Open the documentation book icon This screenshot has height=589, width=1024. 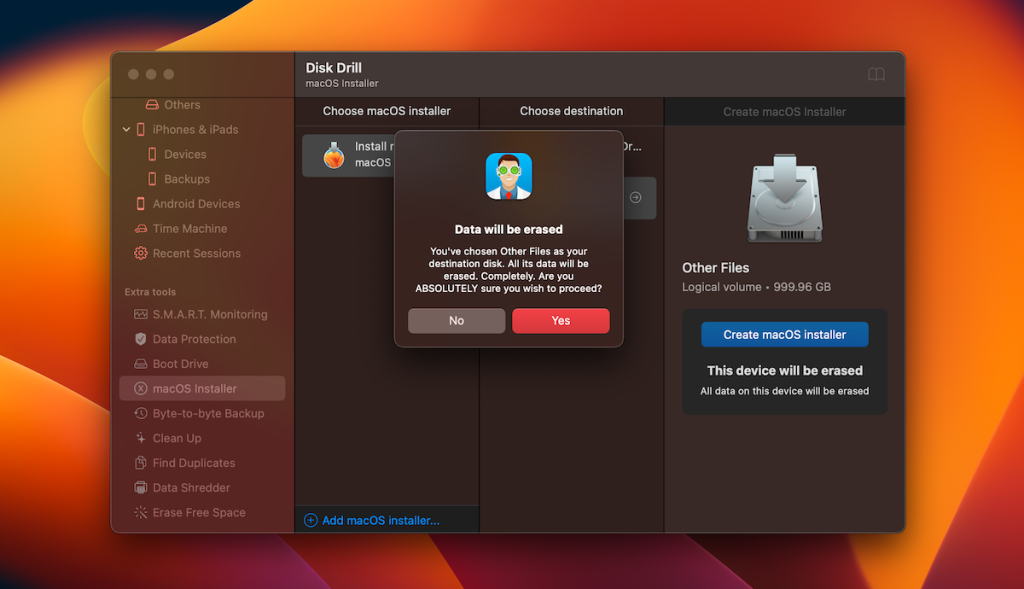(876, 74)
